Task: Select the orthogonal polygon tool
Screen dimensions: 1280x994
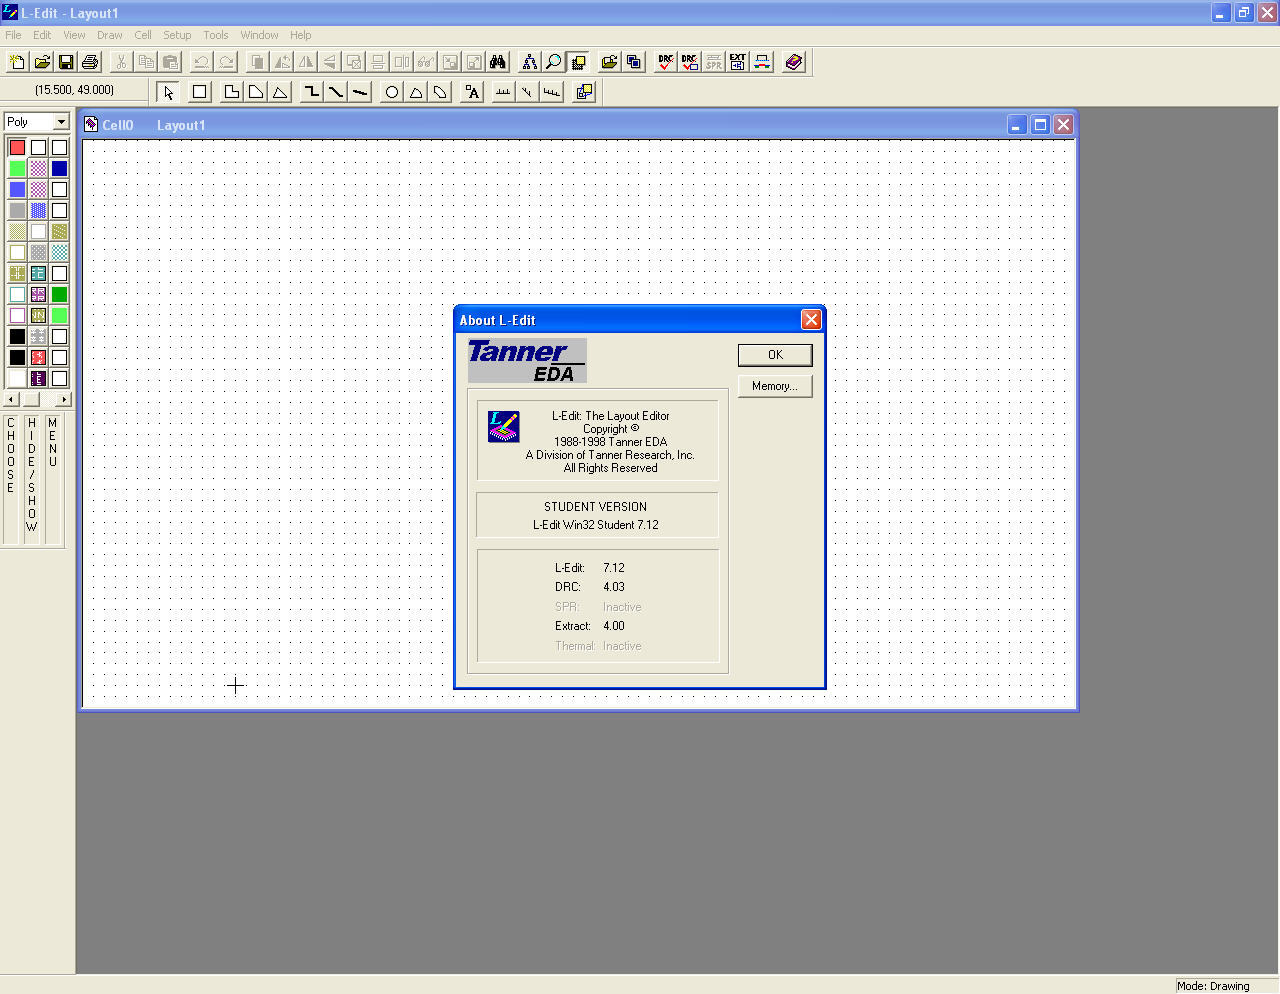Action: [x=231, y=92]
